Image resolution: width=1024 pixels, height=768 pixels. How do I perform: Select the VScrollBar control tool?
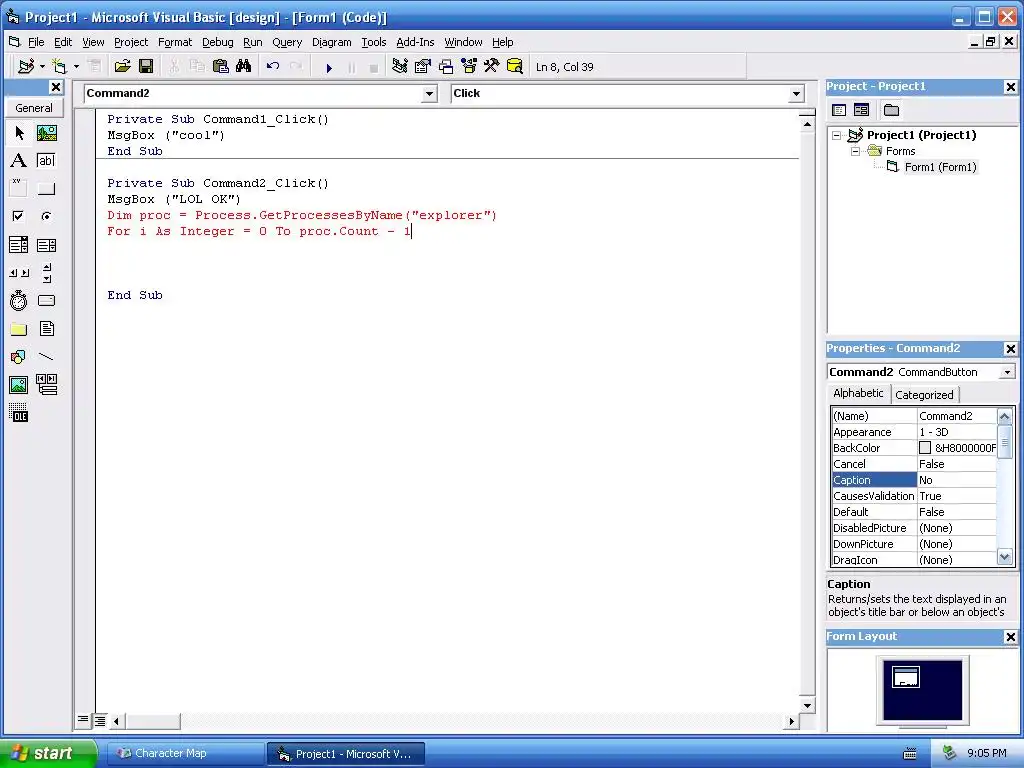46,273
